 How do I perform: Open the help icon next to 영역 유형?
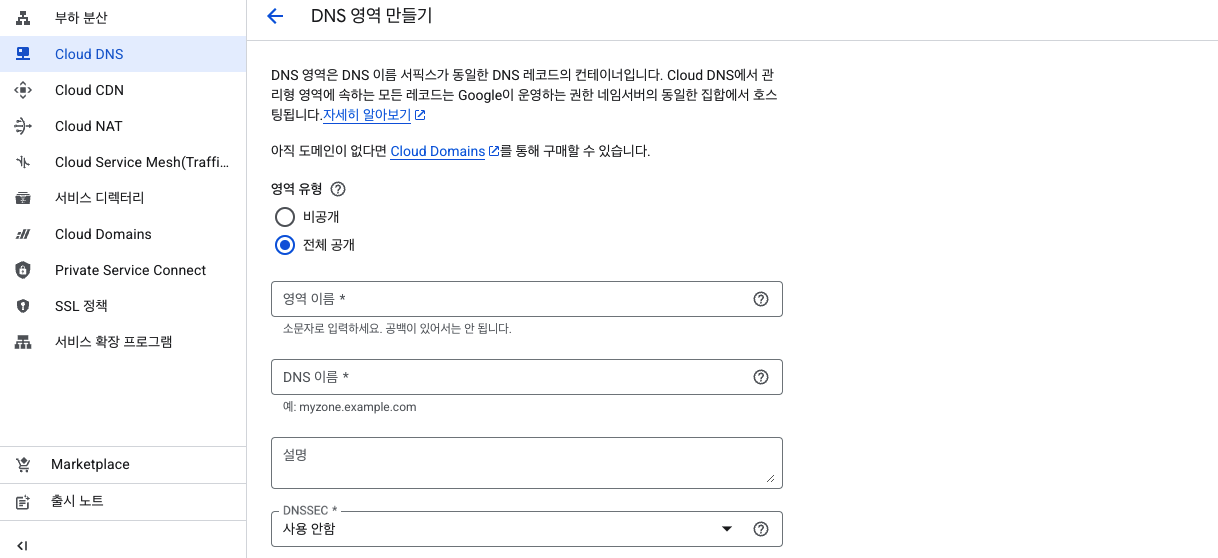[338, 189]
